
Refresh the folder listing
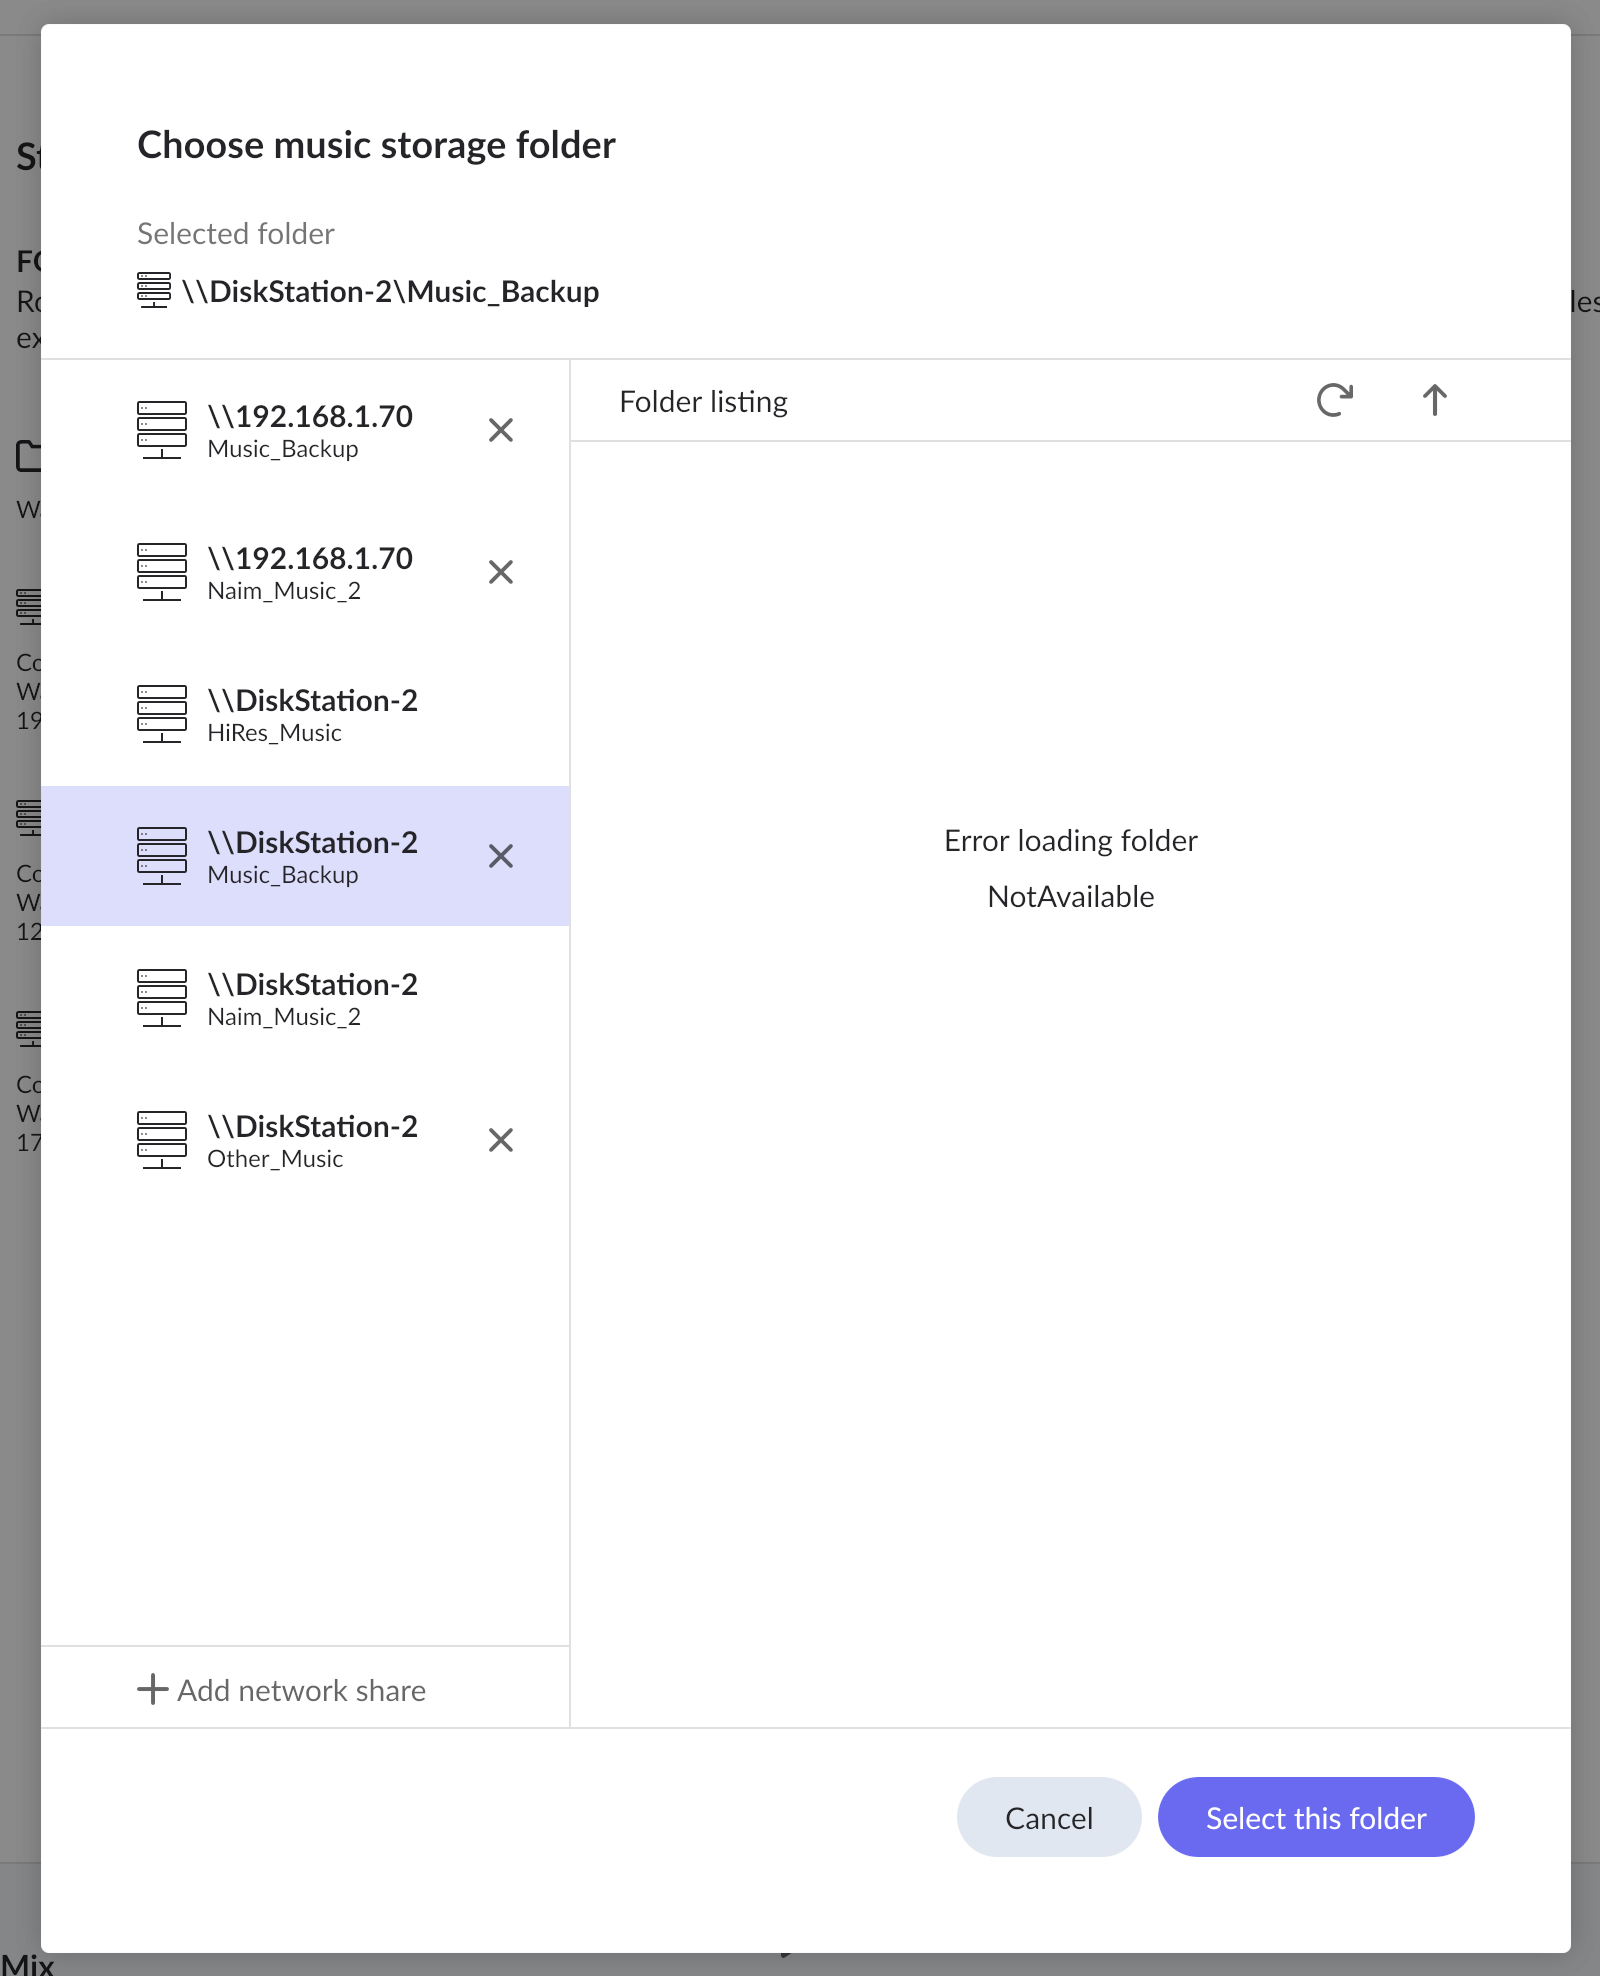[1334, 400]
